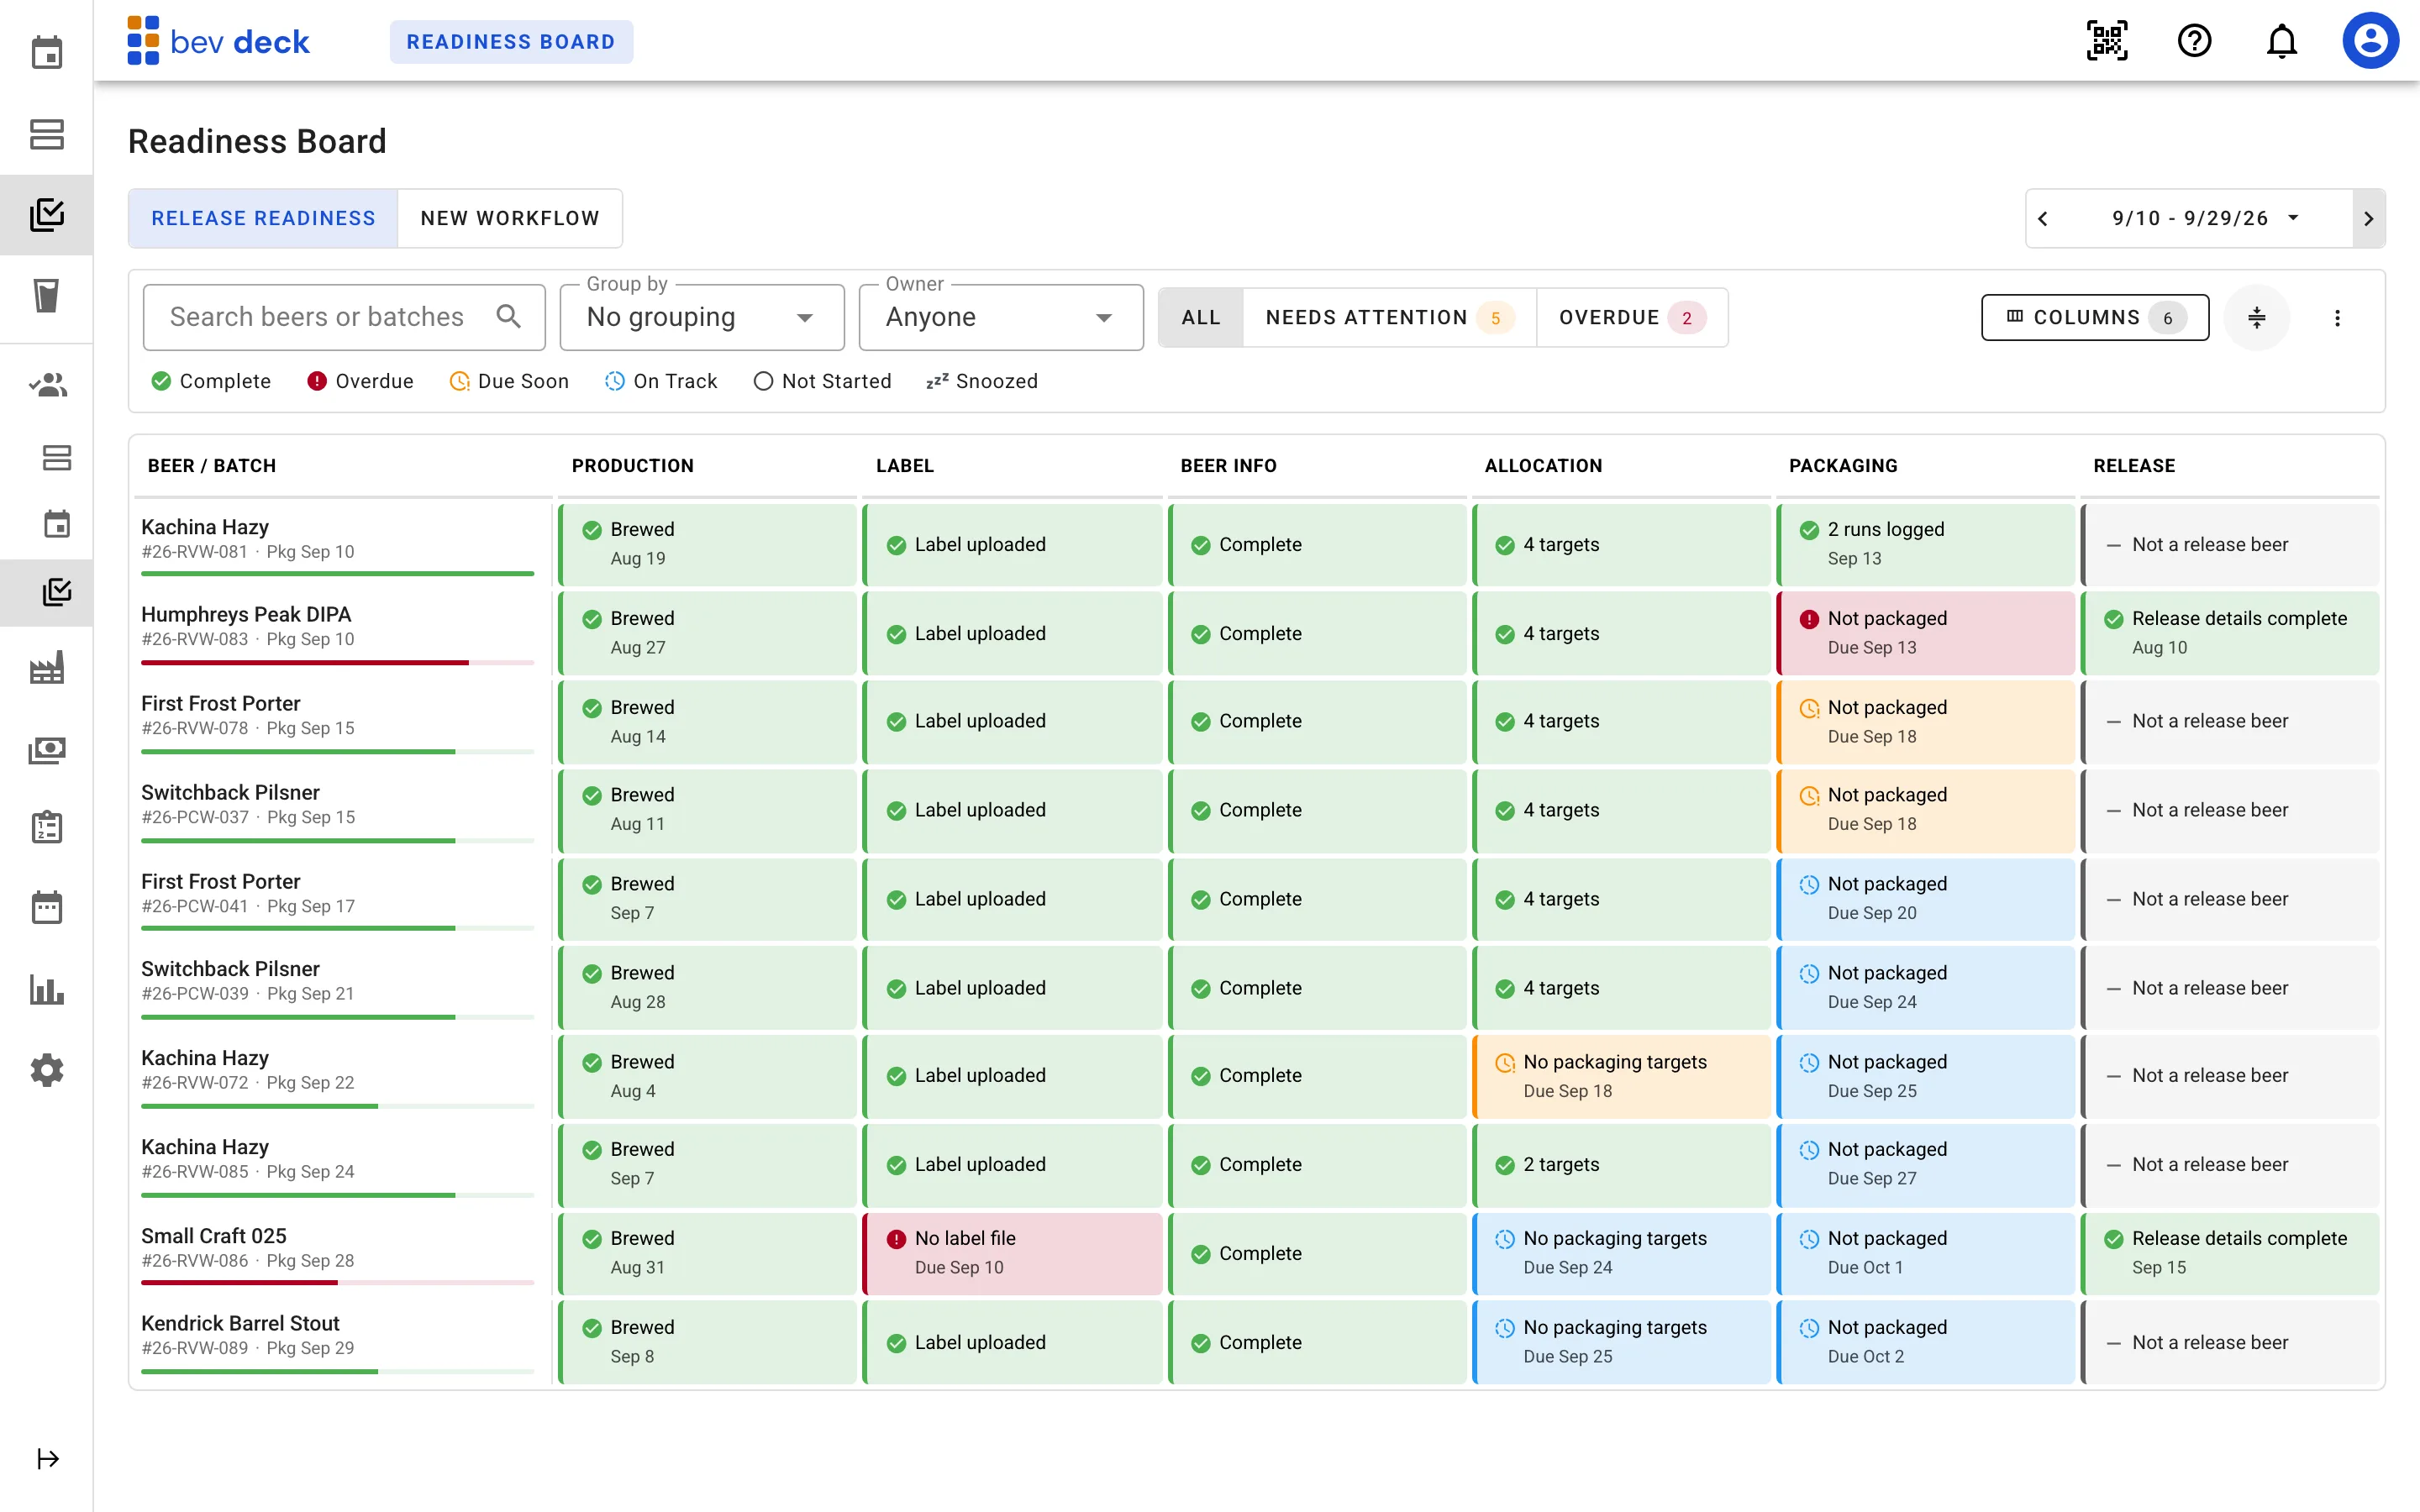This screenshot has height=1512, width=2420.
Task: Open the beer glass sidebar icon
Action: (47, 295)
